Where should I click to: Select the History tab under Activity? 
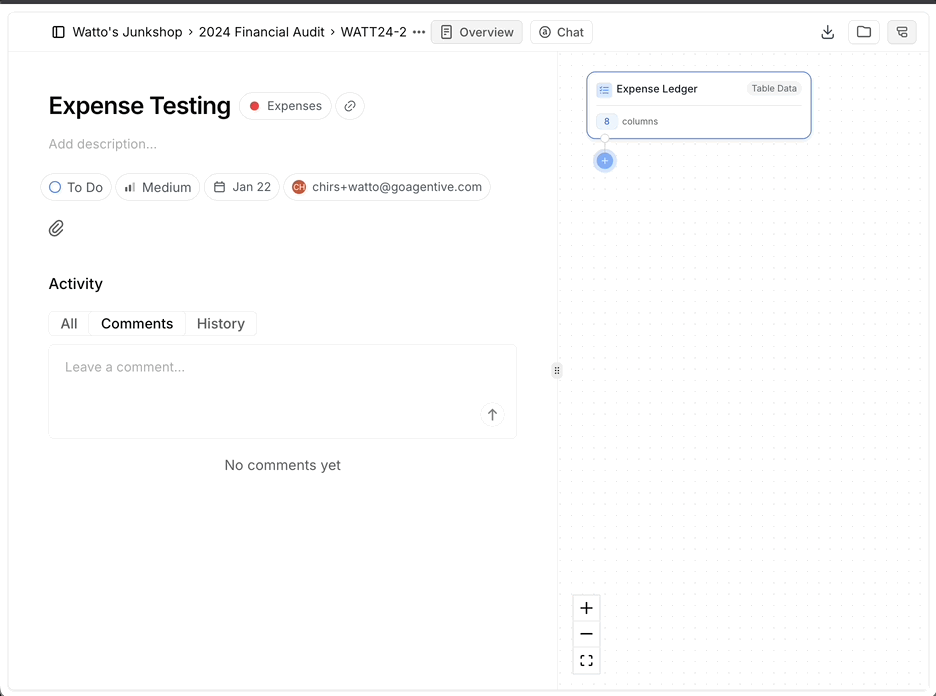coord(220,323)
